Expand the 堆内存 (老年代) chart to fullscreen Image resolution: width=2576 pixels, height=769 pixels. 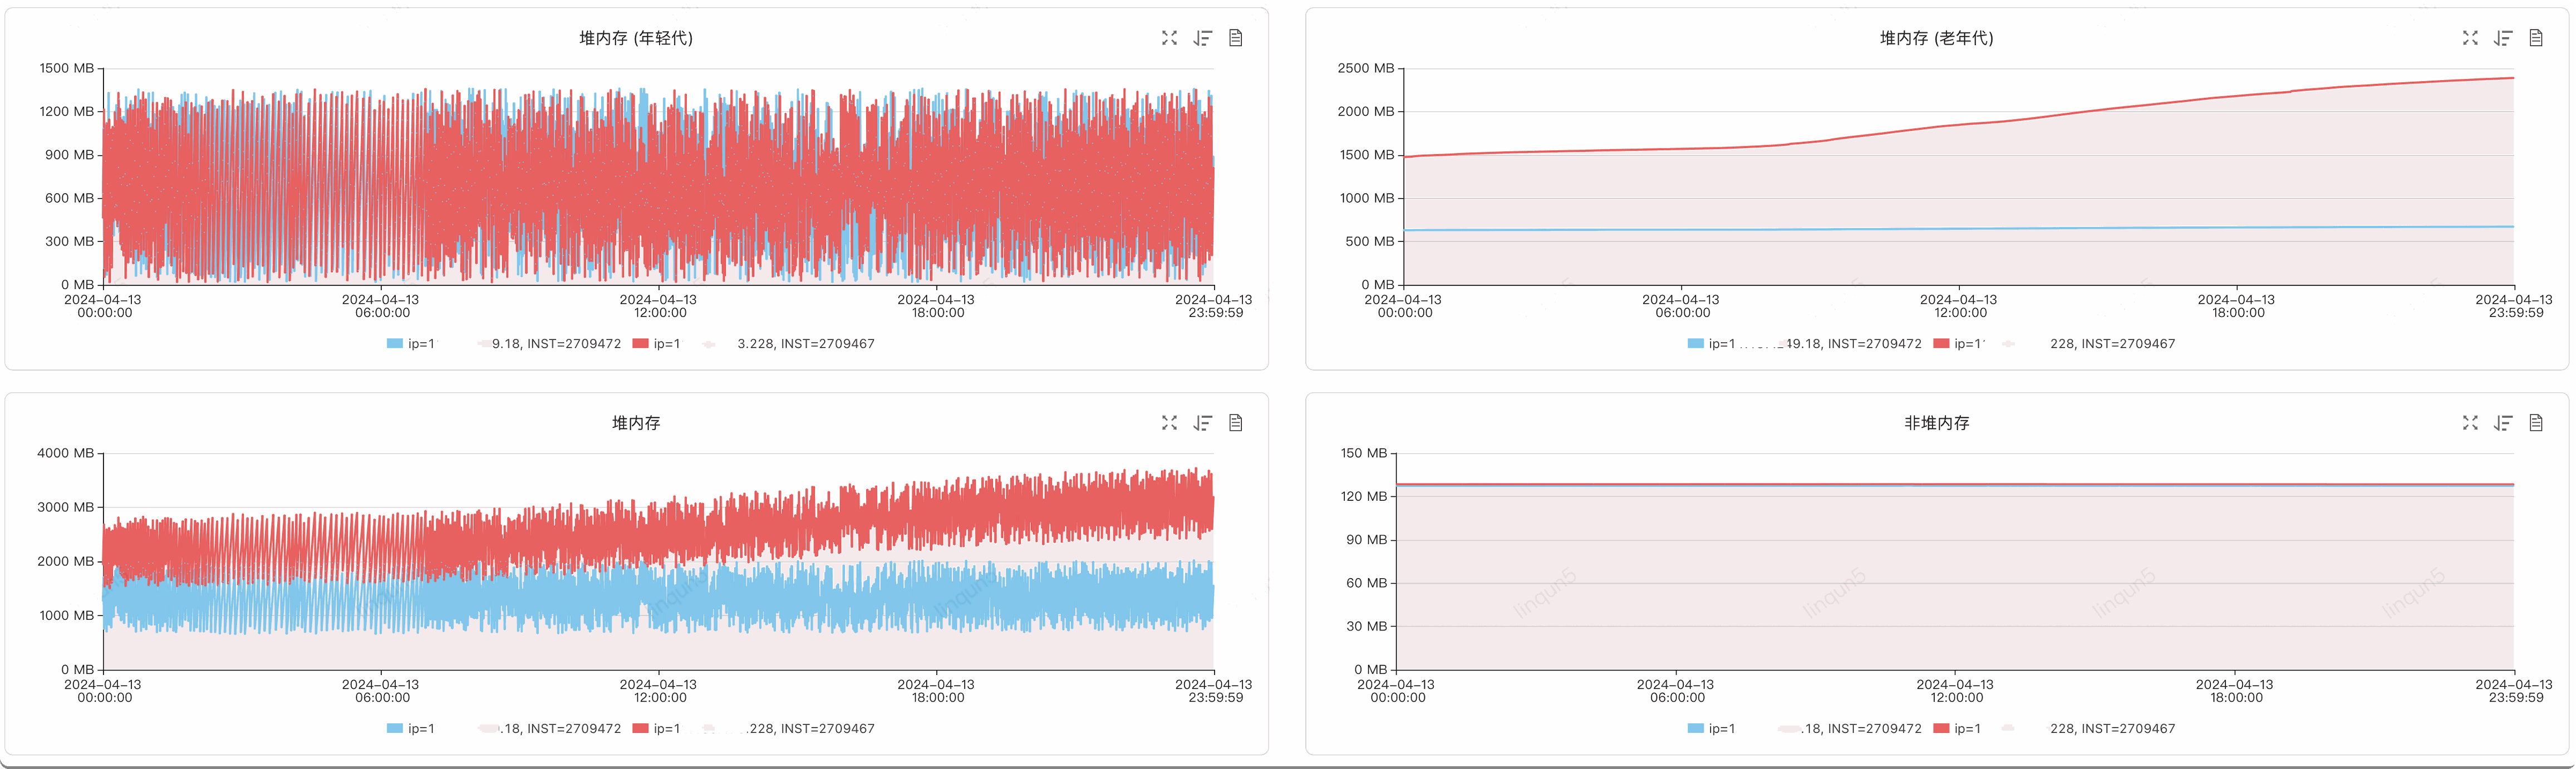2470,38
